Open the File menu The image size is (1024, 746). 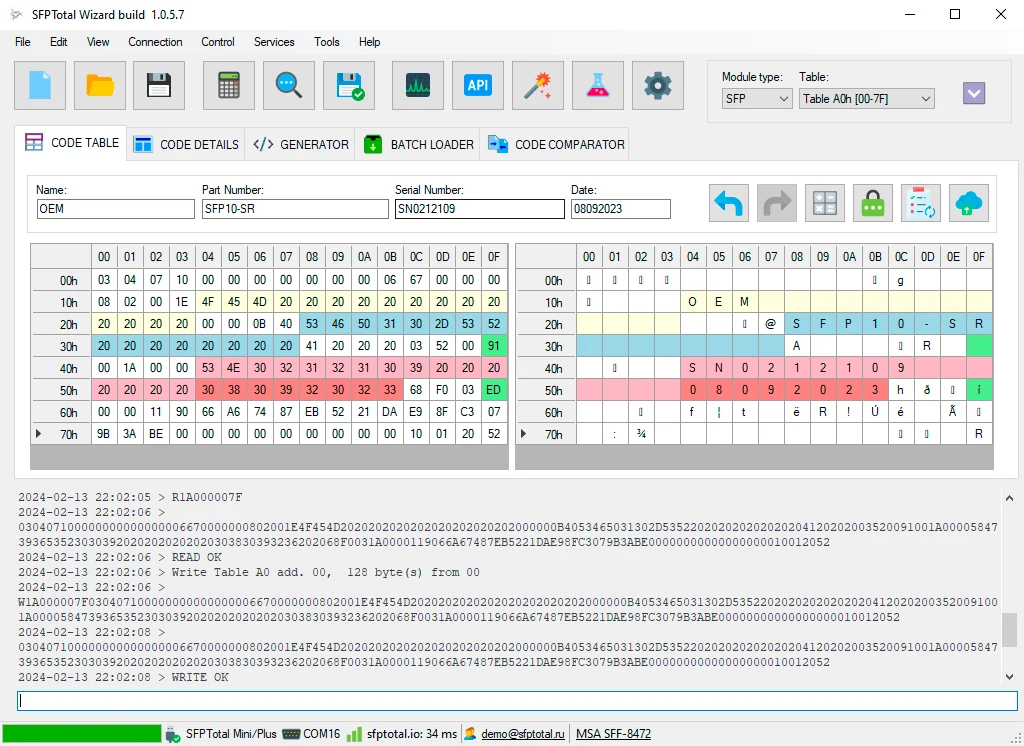[23, 42]
